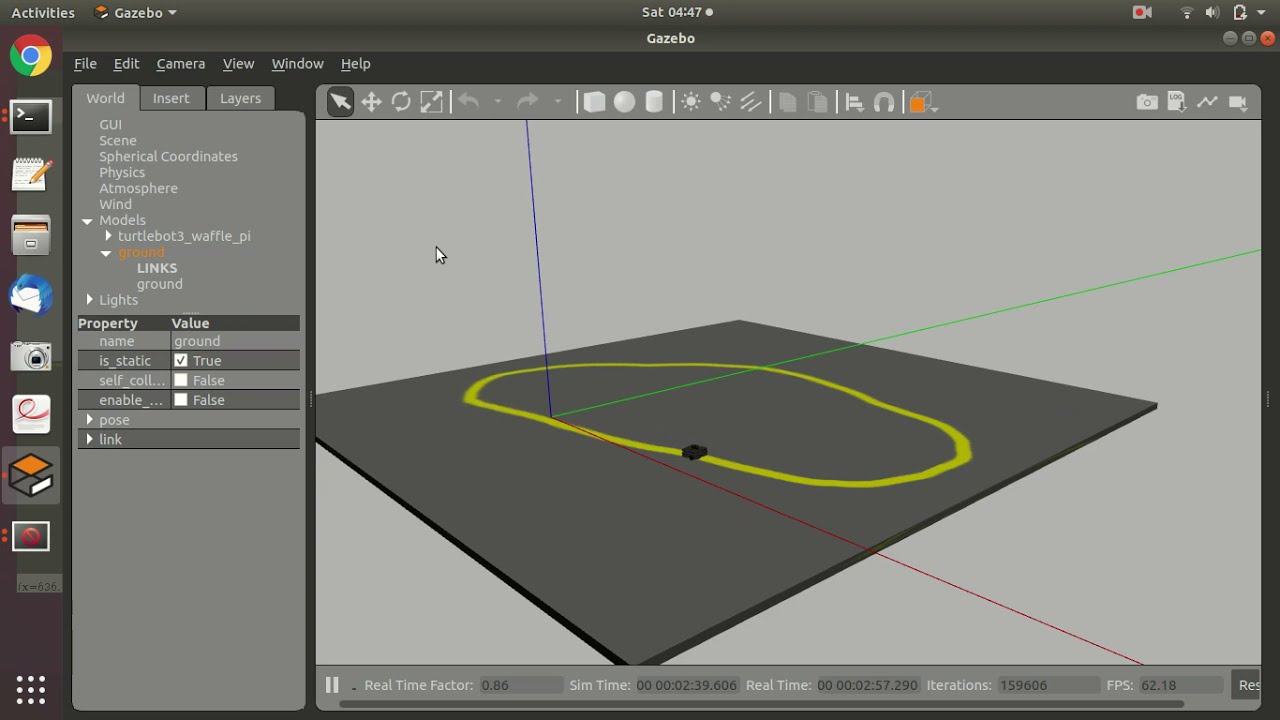The height and width of the screenshot is (720, 1280).
Task: Select the arrow selection mode tool
Action: tap(340, 102)
